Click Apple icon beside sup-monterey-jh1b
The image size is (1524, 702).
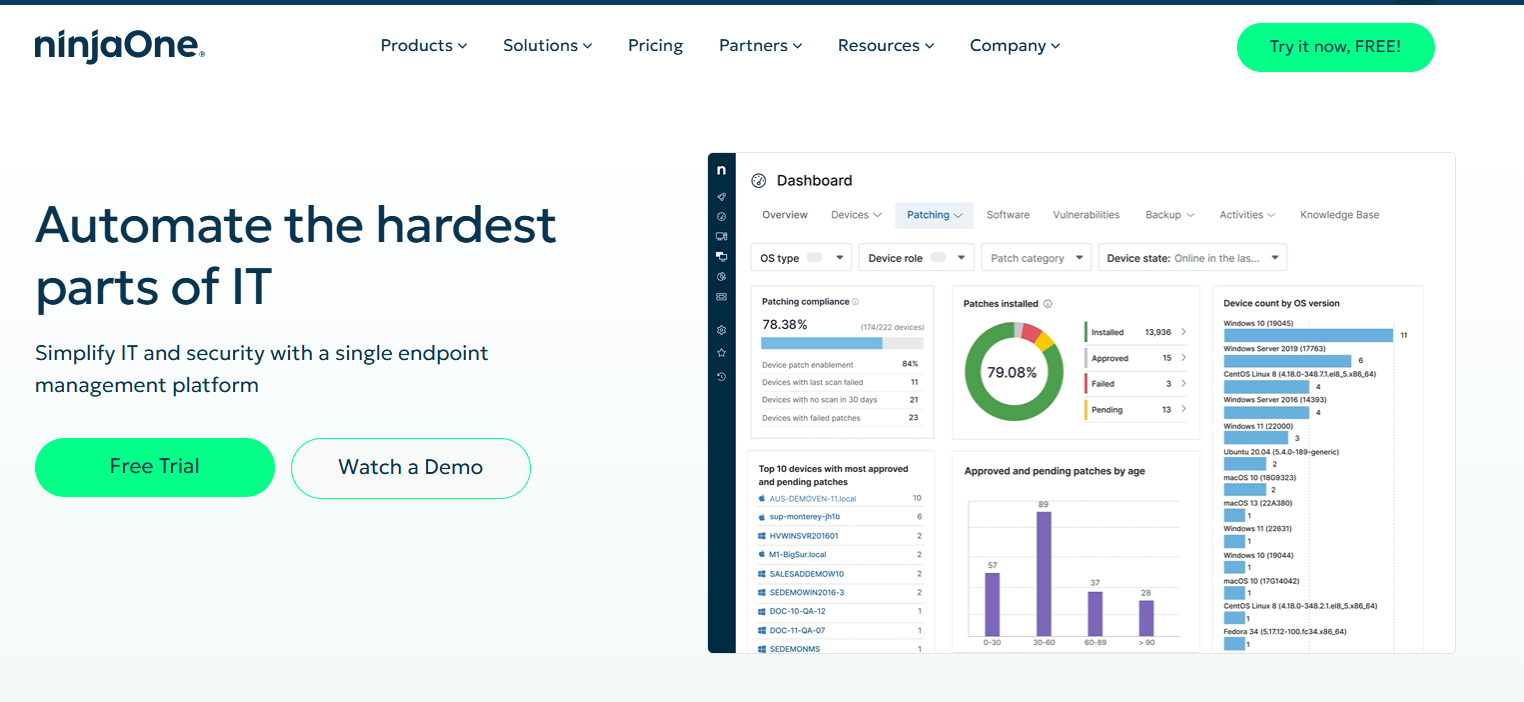coord(761,517)
